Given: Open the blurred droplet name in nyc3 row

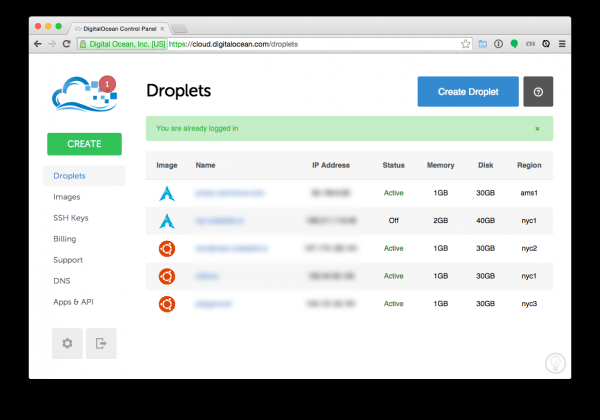Looking at the screenshot, I should click(214, 304).
